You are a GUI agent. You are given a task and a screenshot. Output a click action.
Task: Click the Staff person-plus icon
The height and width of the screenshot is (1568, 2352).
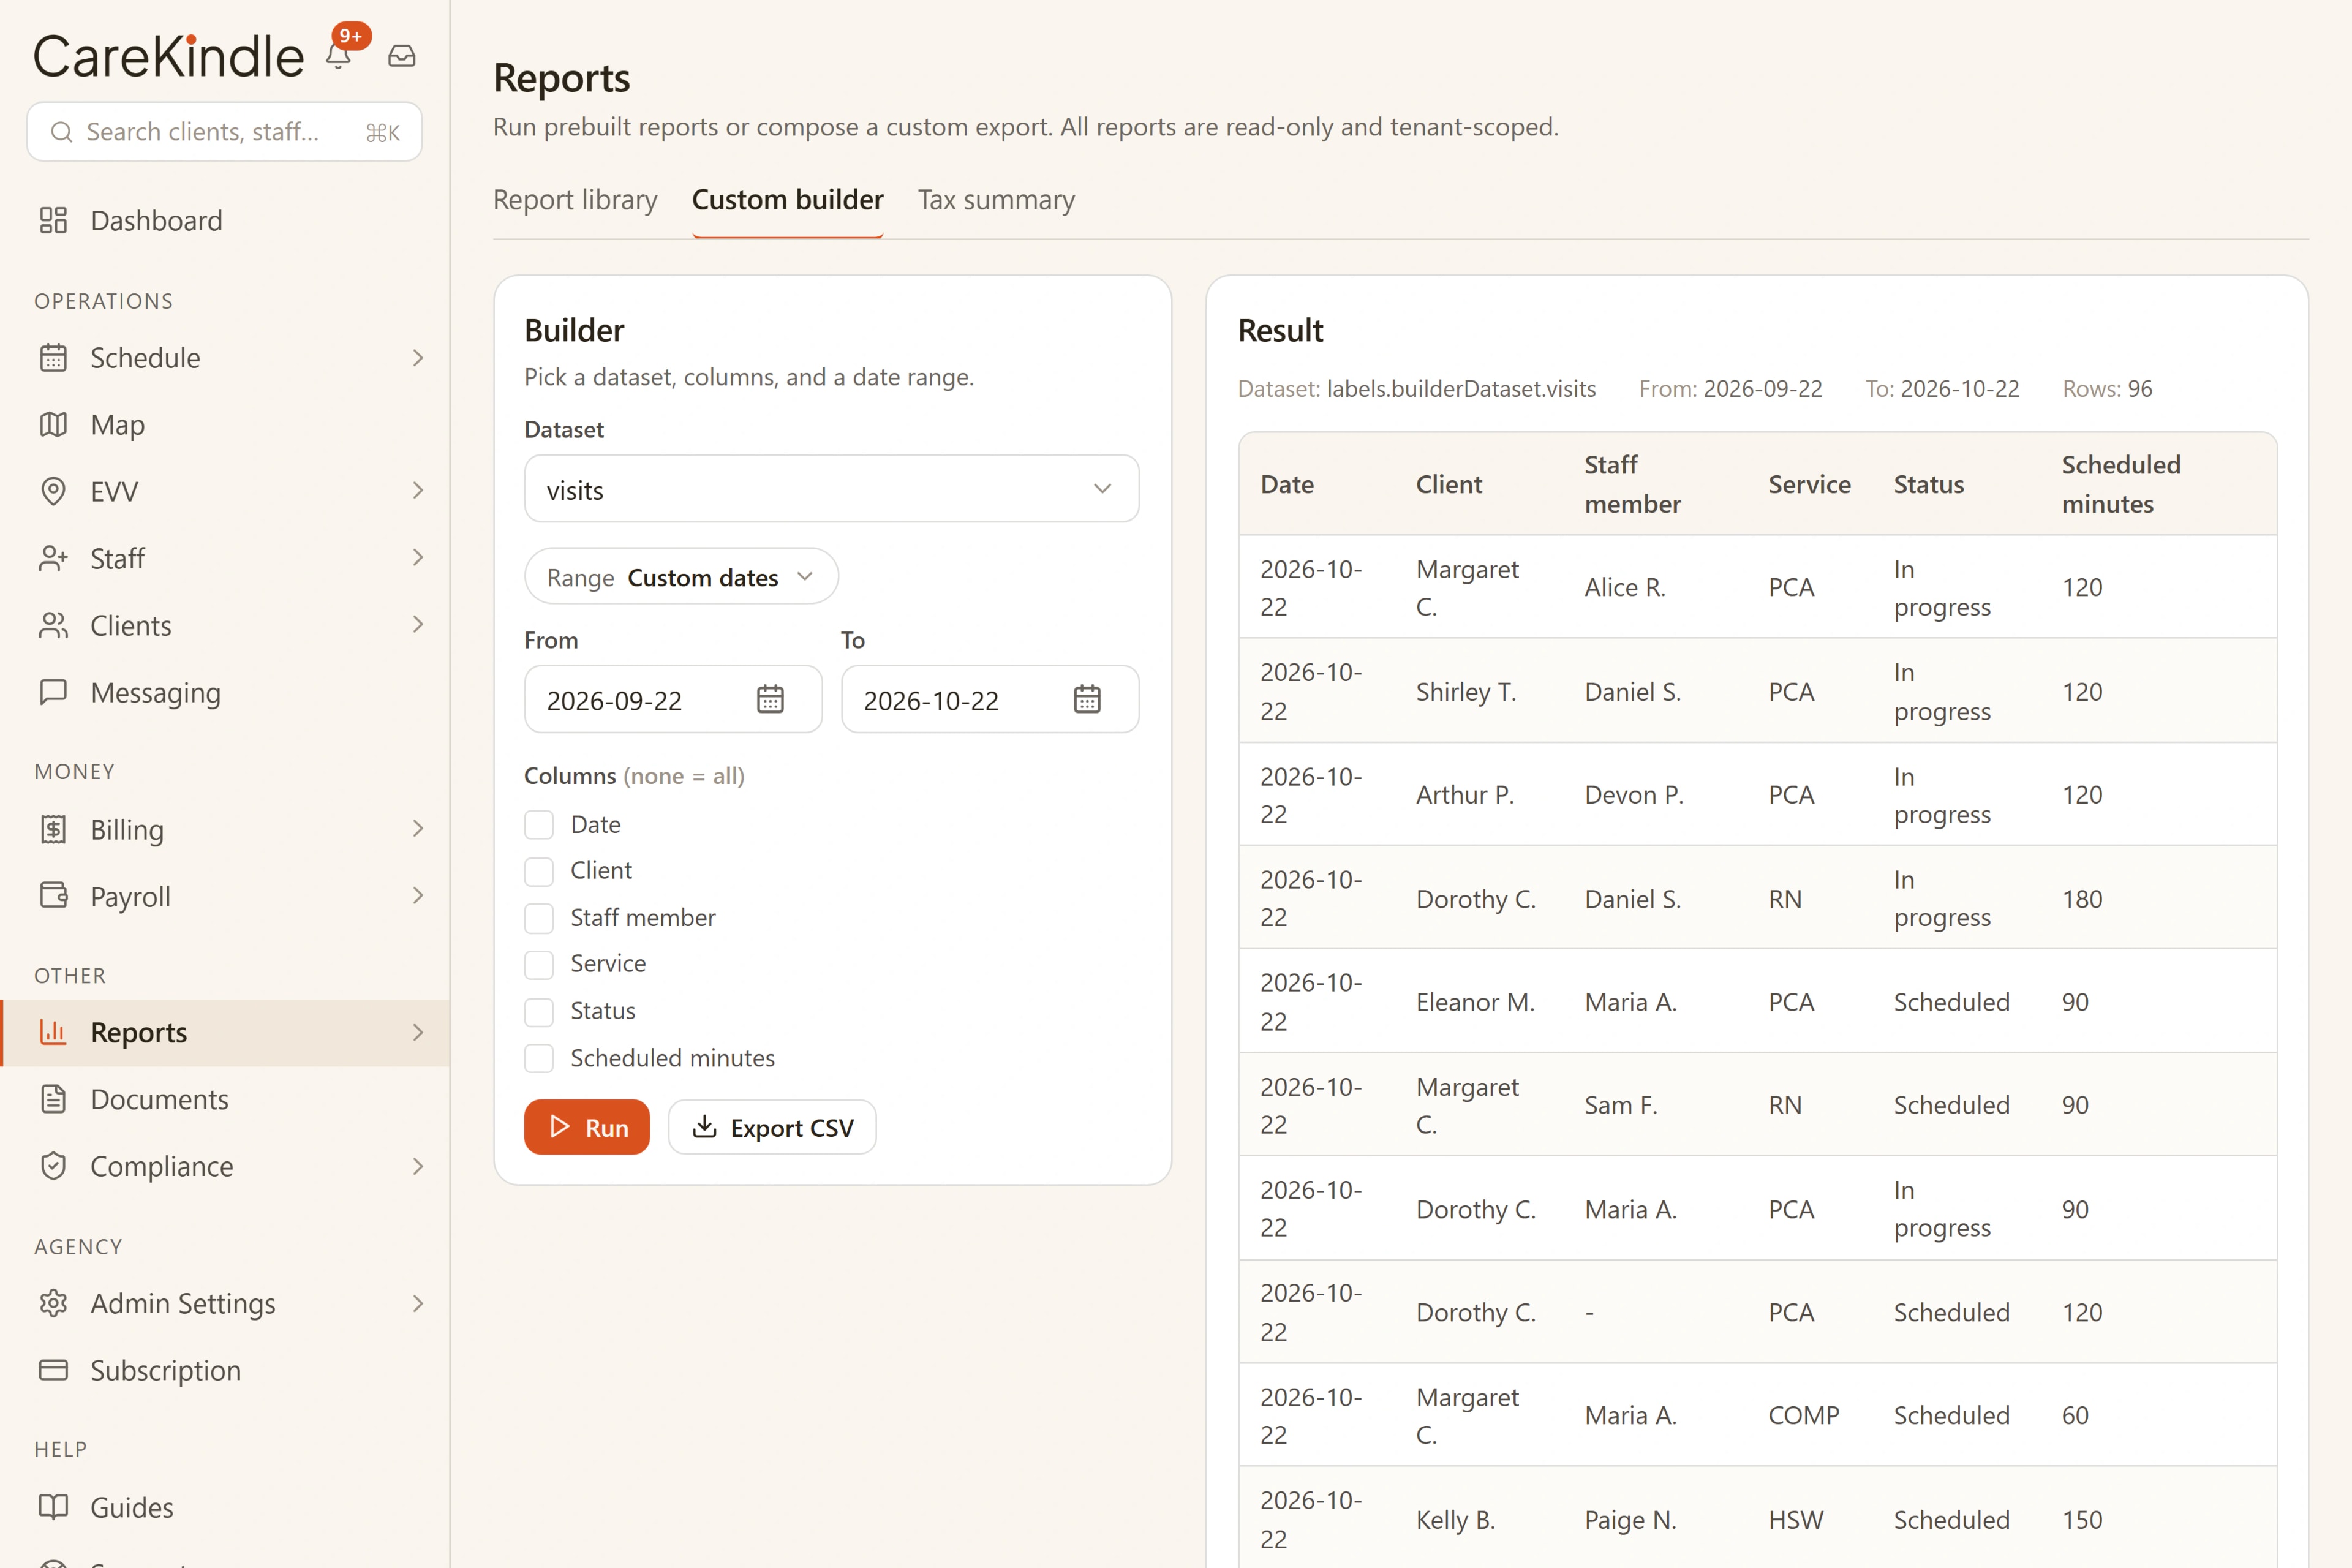pos(53,558)
